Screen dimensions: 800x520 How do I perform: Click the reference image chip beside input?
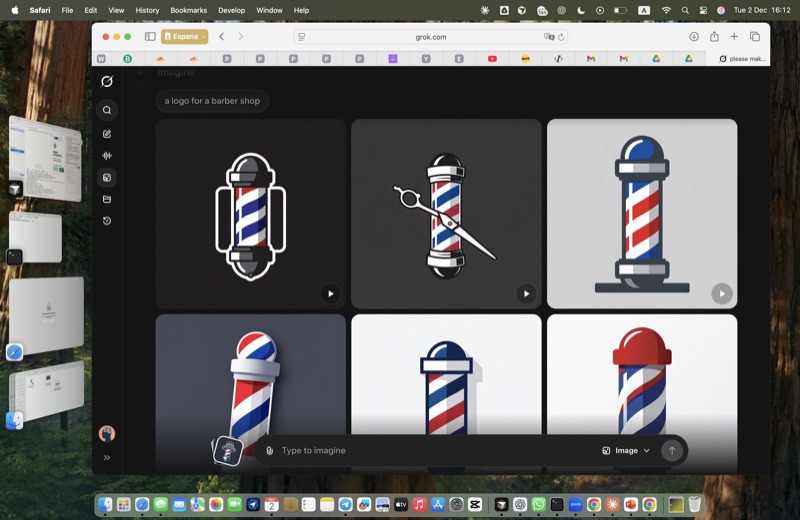[228, 451]
